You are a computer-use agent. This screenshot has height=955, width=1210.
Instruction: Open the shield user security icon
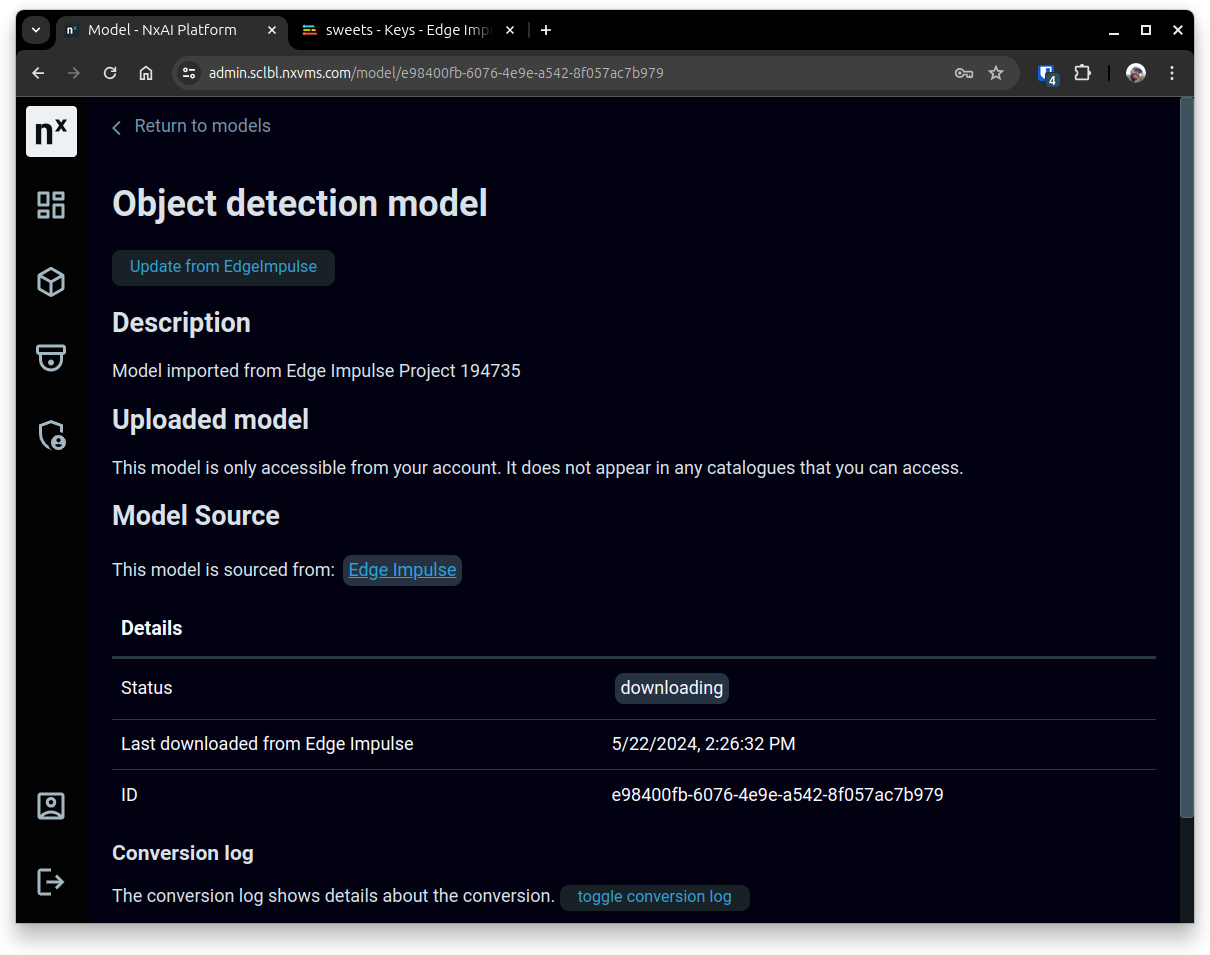(51, 435)
